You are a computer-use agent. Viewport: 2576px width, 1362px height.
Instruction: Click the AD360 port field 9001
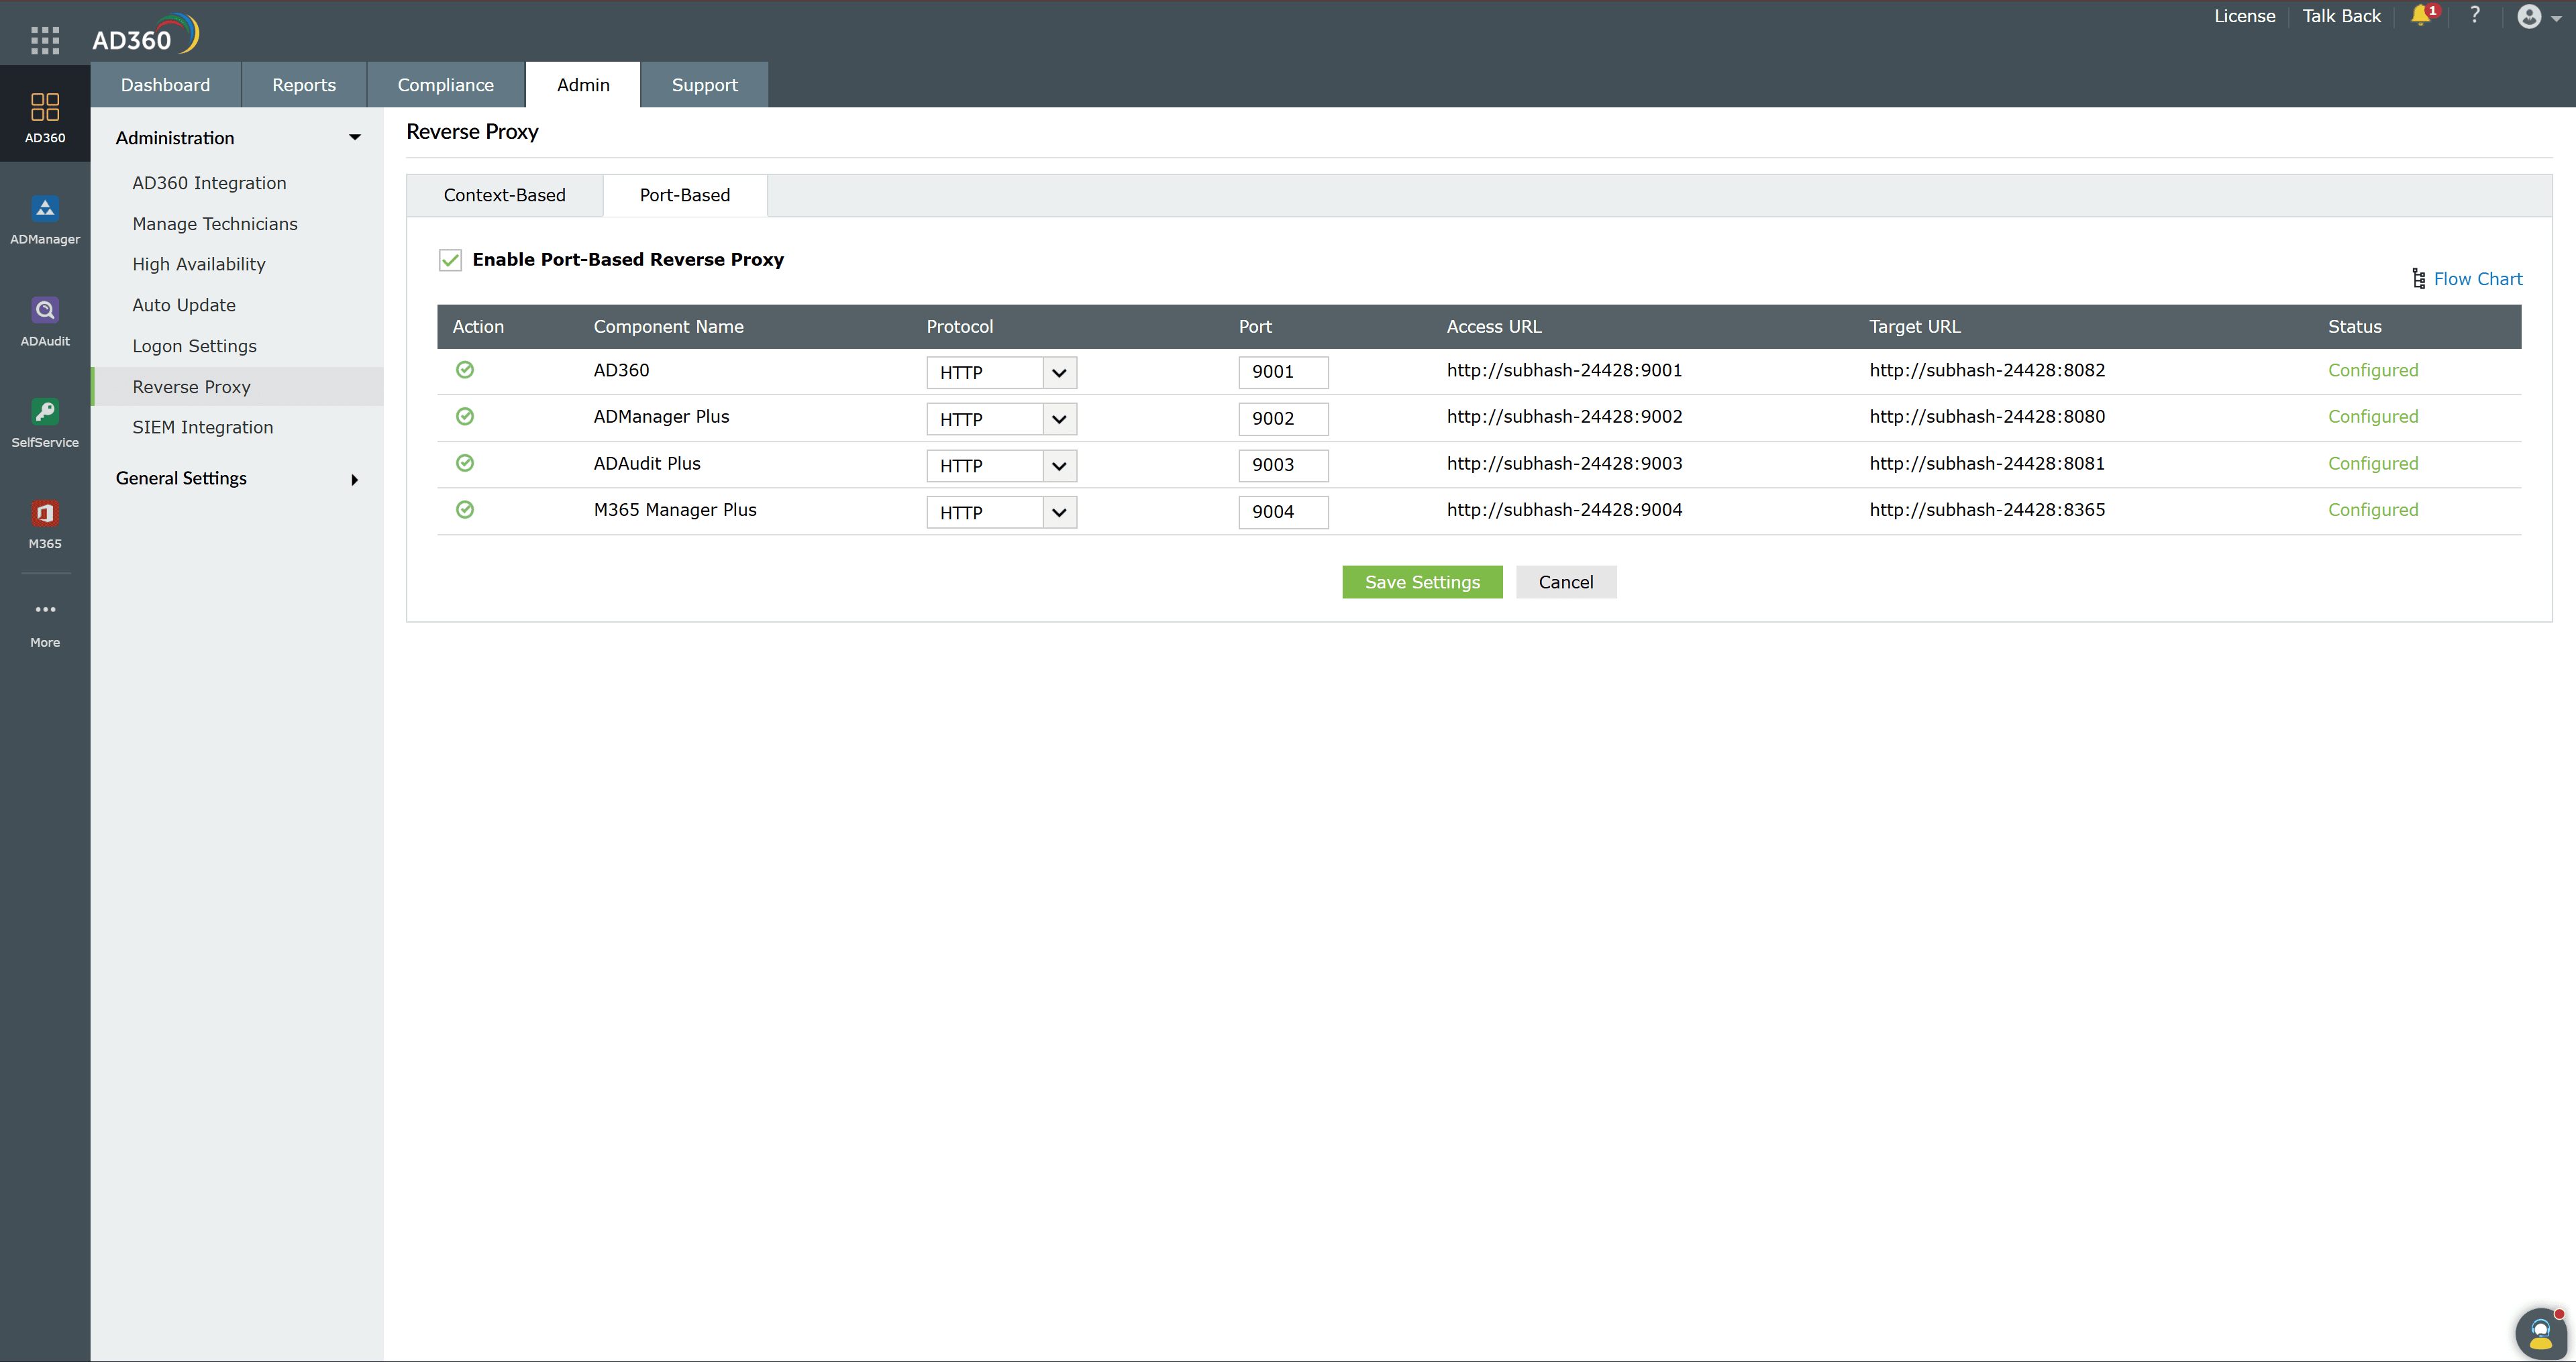(x=1283, y=372)
